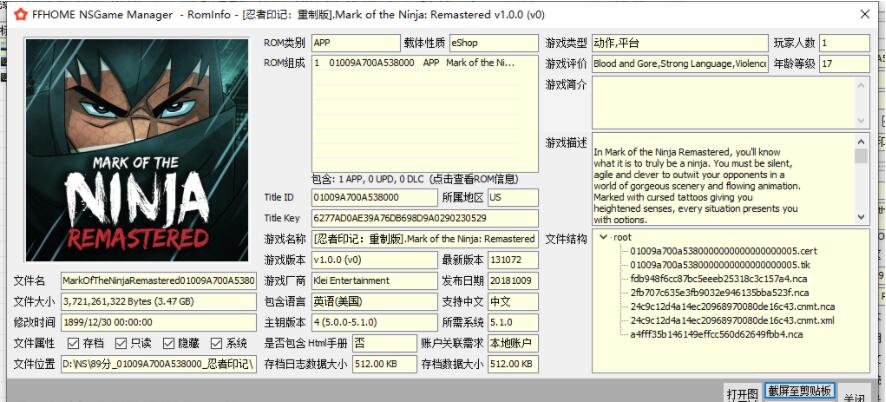Toggle the 隐藏 file attribute checkbox
The height and width of the screenshot is (402, 886).
click(168, 343)
